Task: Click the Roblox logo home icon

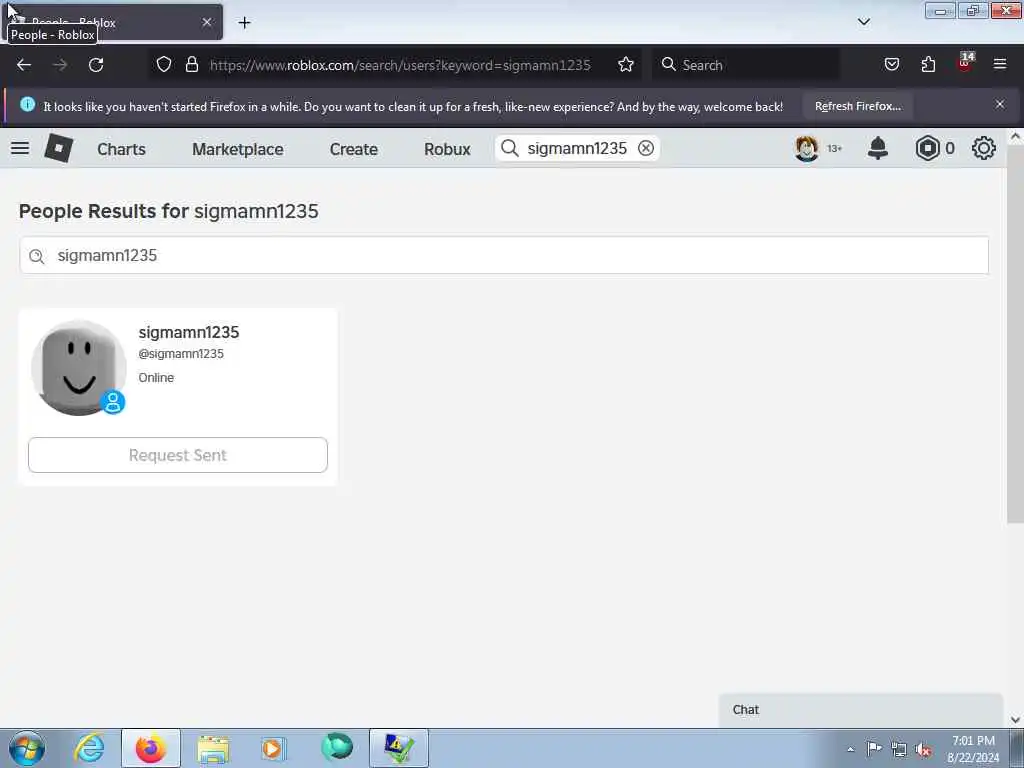Action: coord(59,148)
